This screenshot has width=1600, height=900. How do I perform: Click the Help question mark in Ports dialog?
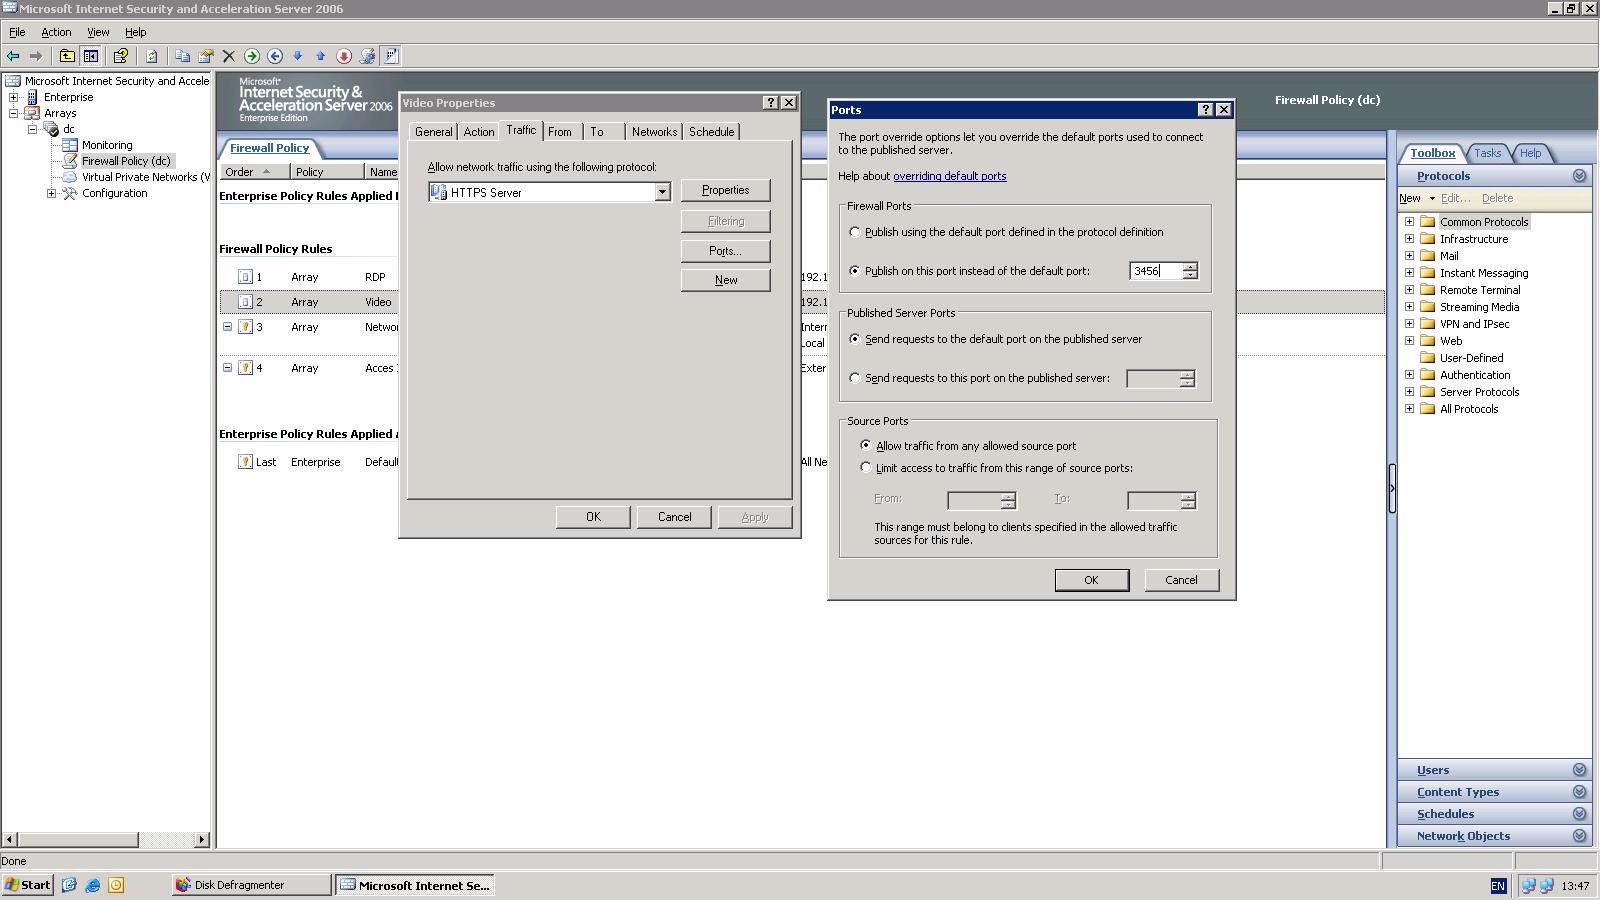pyautogui.click(x=1205, y=110)
